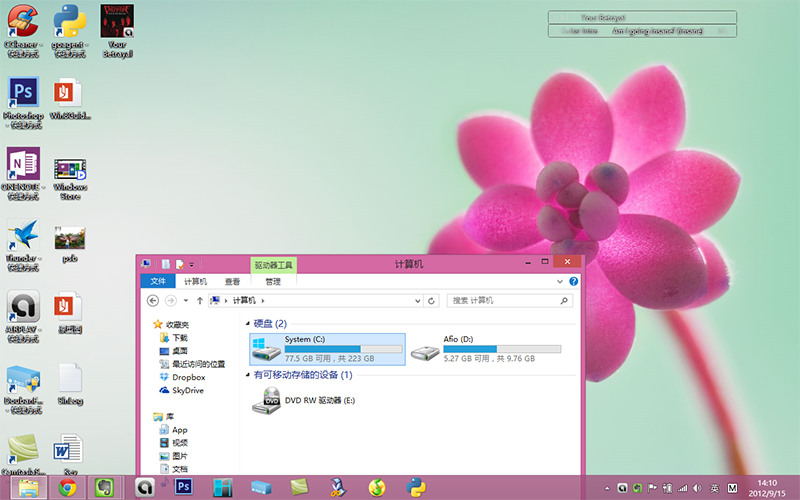Open the Camtasia shortcut on the desktop
The width and height of the screenshot is (800, 500).
23,454
